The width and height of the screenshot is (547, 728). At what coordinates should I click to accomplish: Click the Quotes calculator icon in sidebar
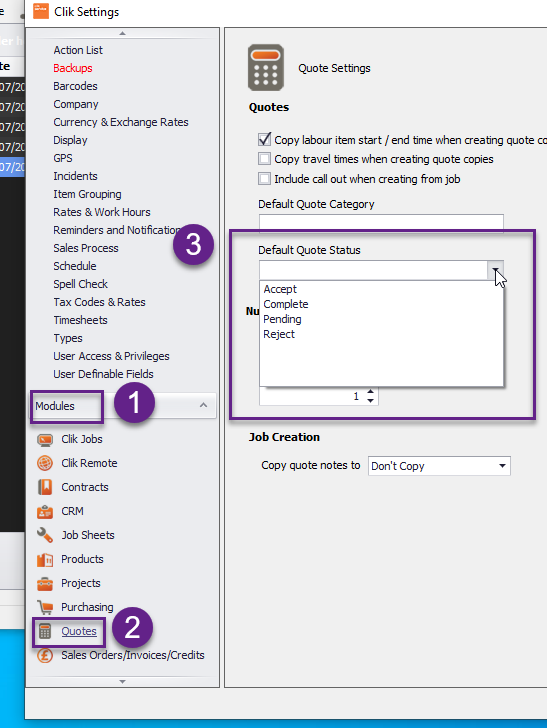[x=45, y=631]
